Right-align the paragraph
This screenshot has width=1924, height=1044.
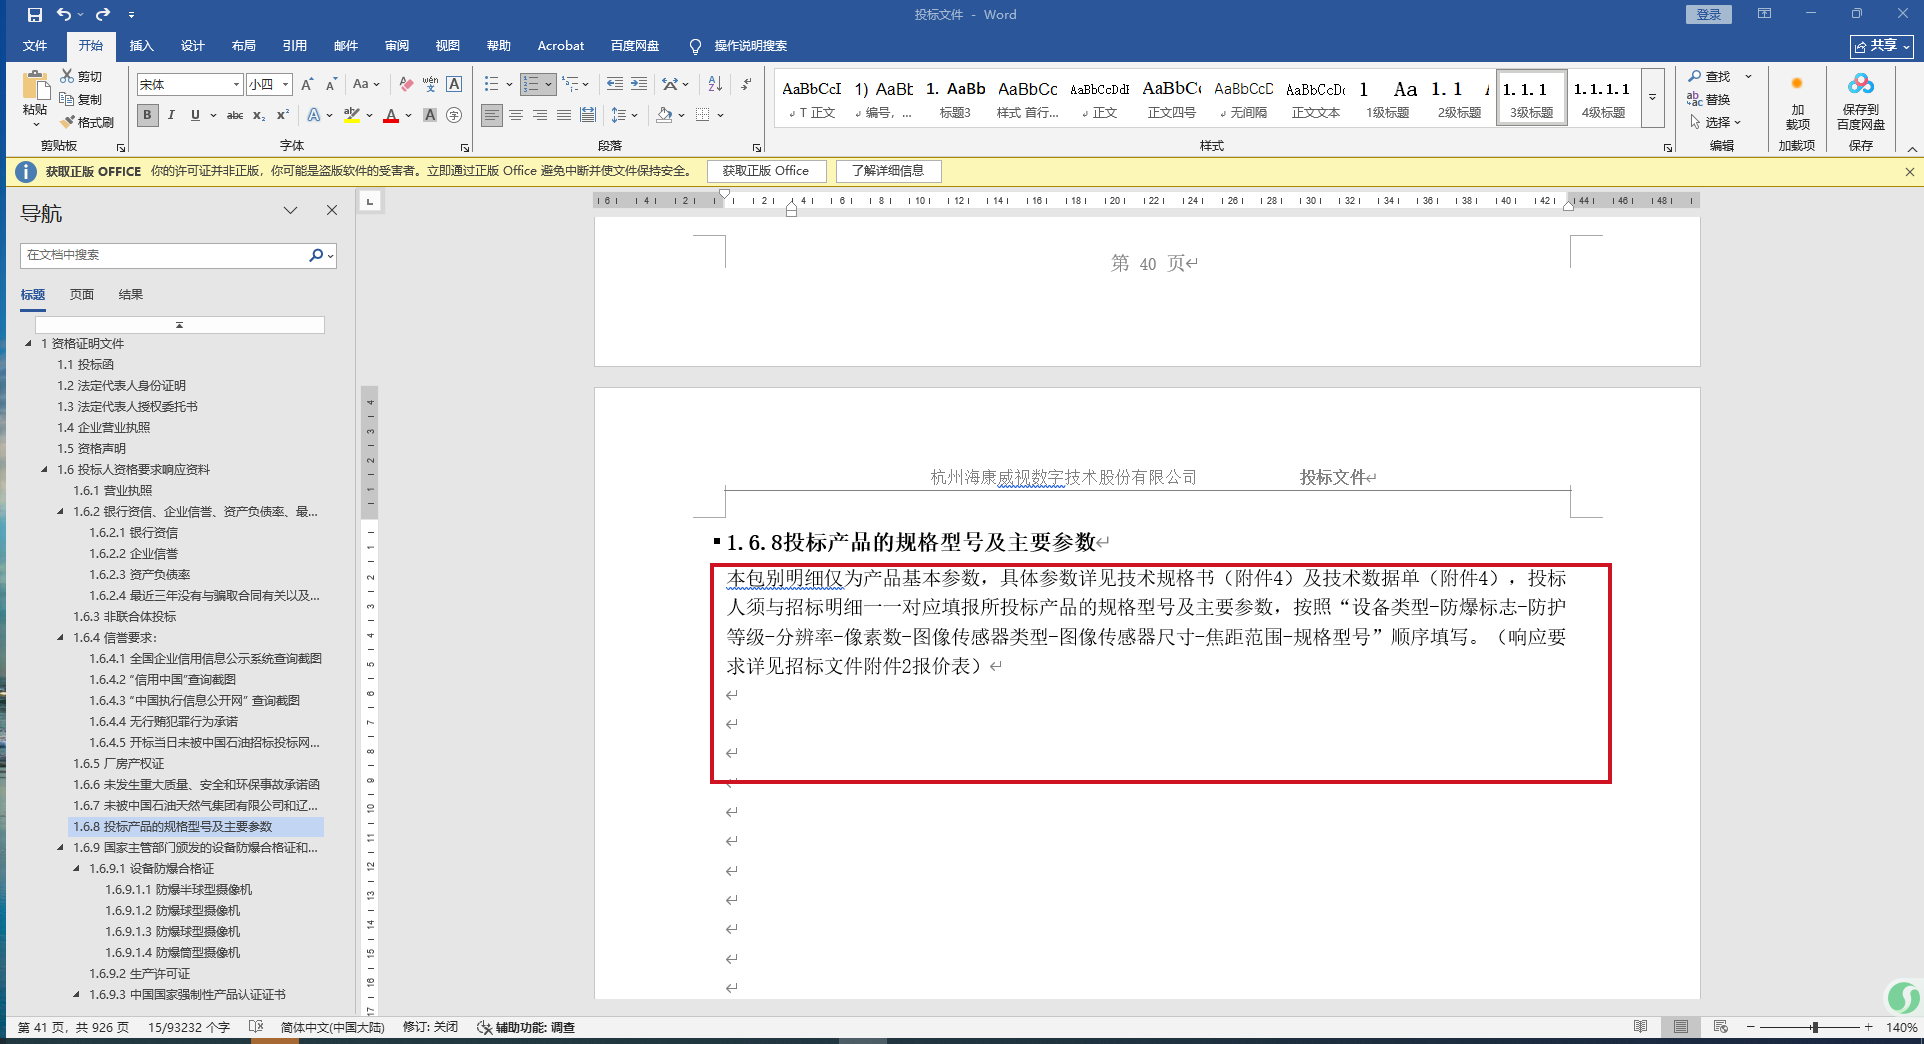(x=540, y=115)
